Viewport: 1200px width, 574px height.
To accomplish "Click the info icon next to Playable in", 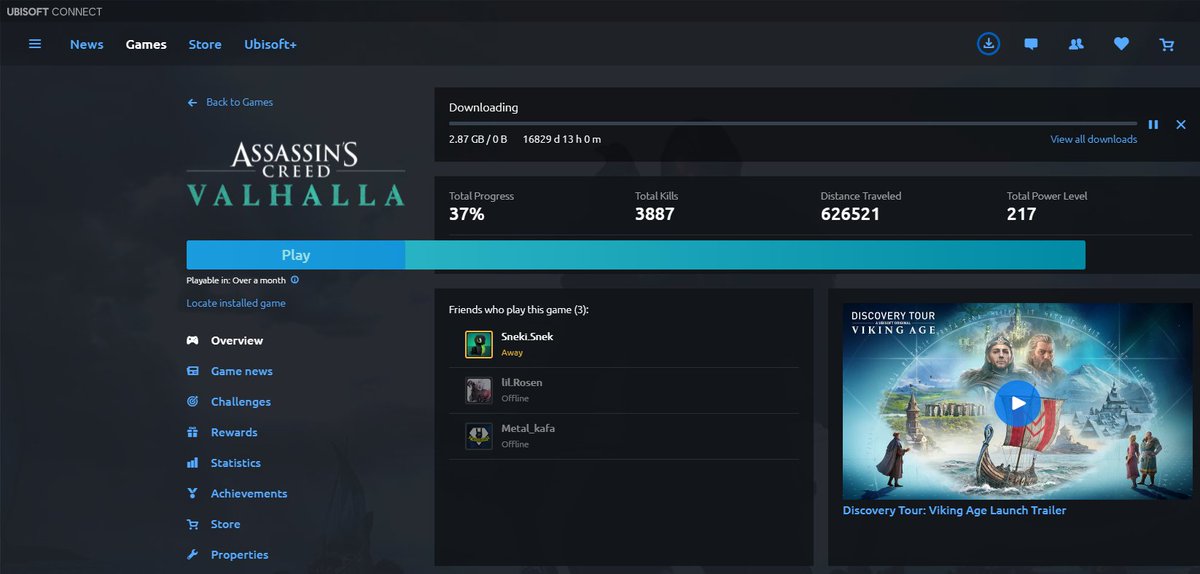I will 295,281.
